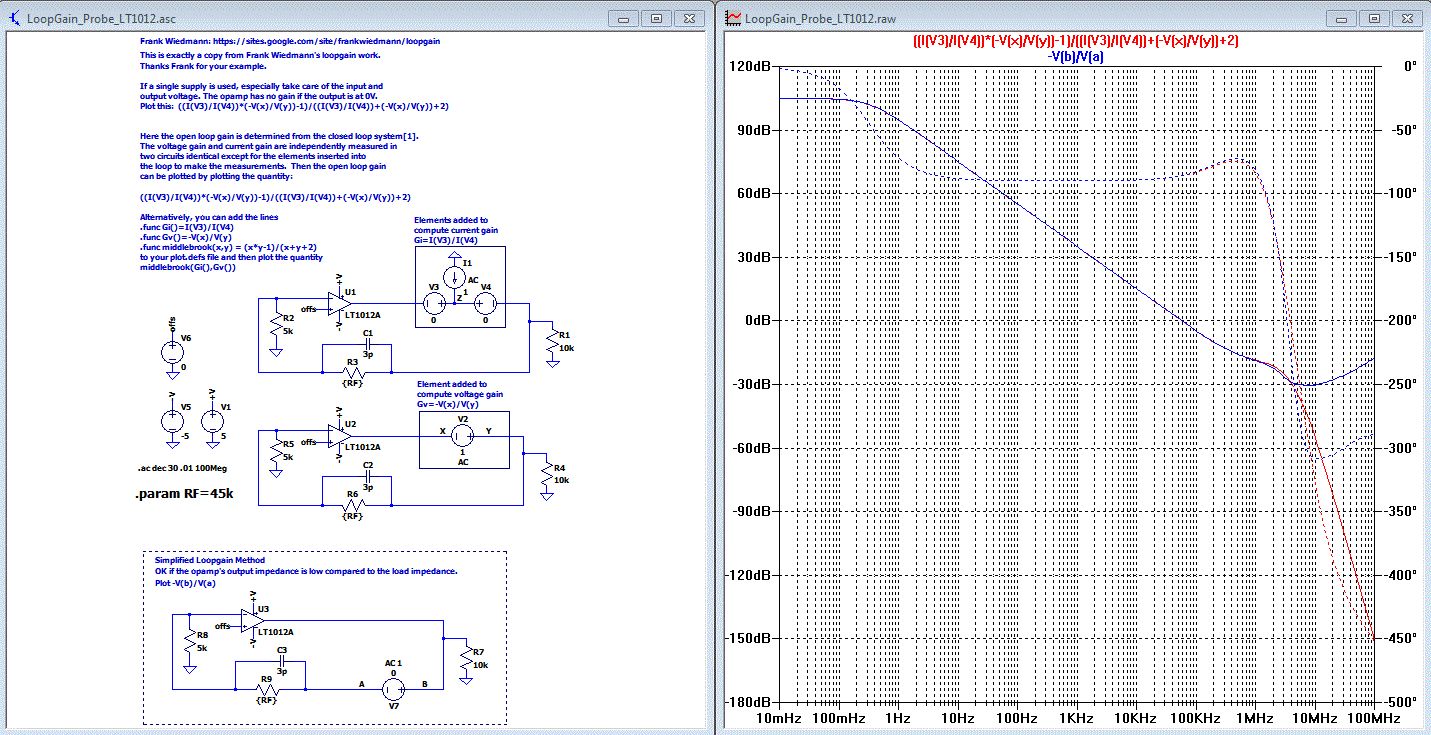This screenshot has height=735, width=1431.
Task: Minimize the LoopGain_Probe_LT1012.asc schematic window
Action: click(623, 18)
